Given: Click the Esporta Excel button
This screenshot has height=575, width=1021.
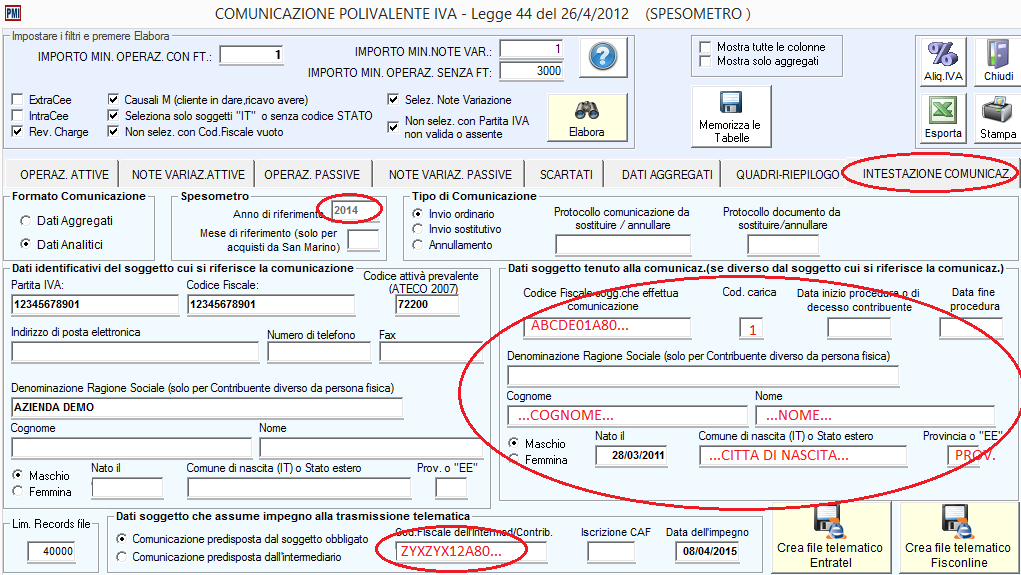Looking at the screenshot, I should (943, 118).
